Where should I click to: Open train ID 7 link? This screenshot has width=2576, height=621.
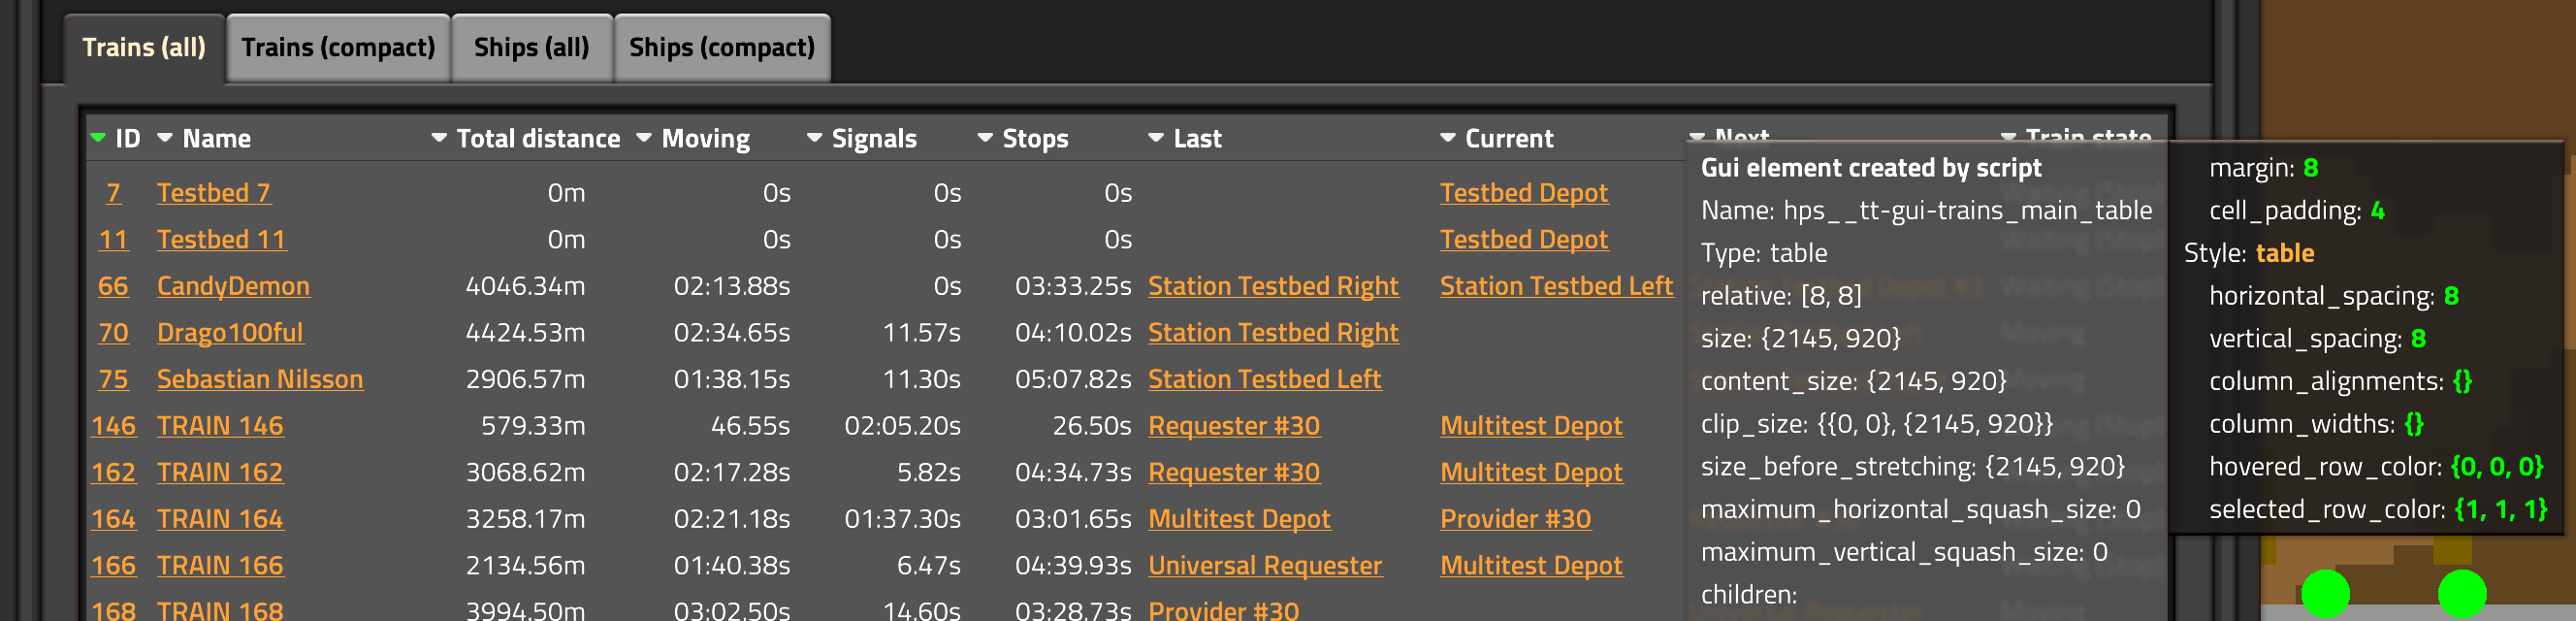[x=113, y=193]
